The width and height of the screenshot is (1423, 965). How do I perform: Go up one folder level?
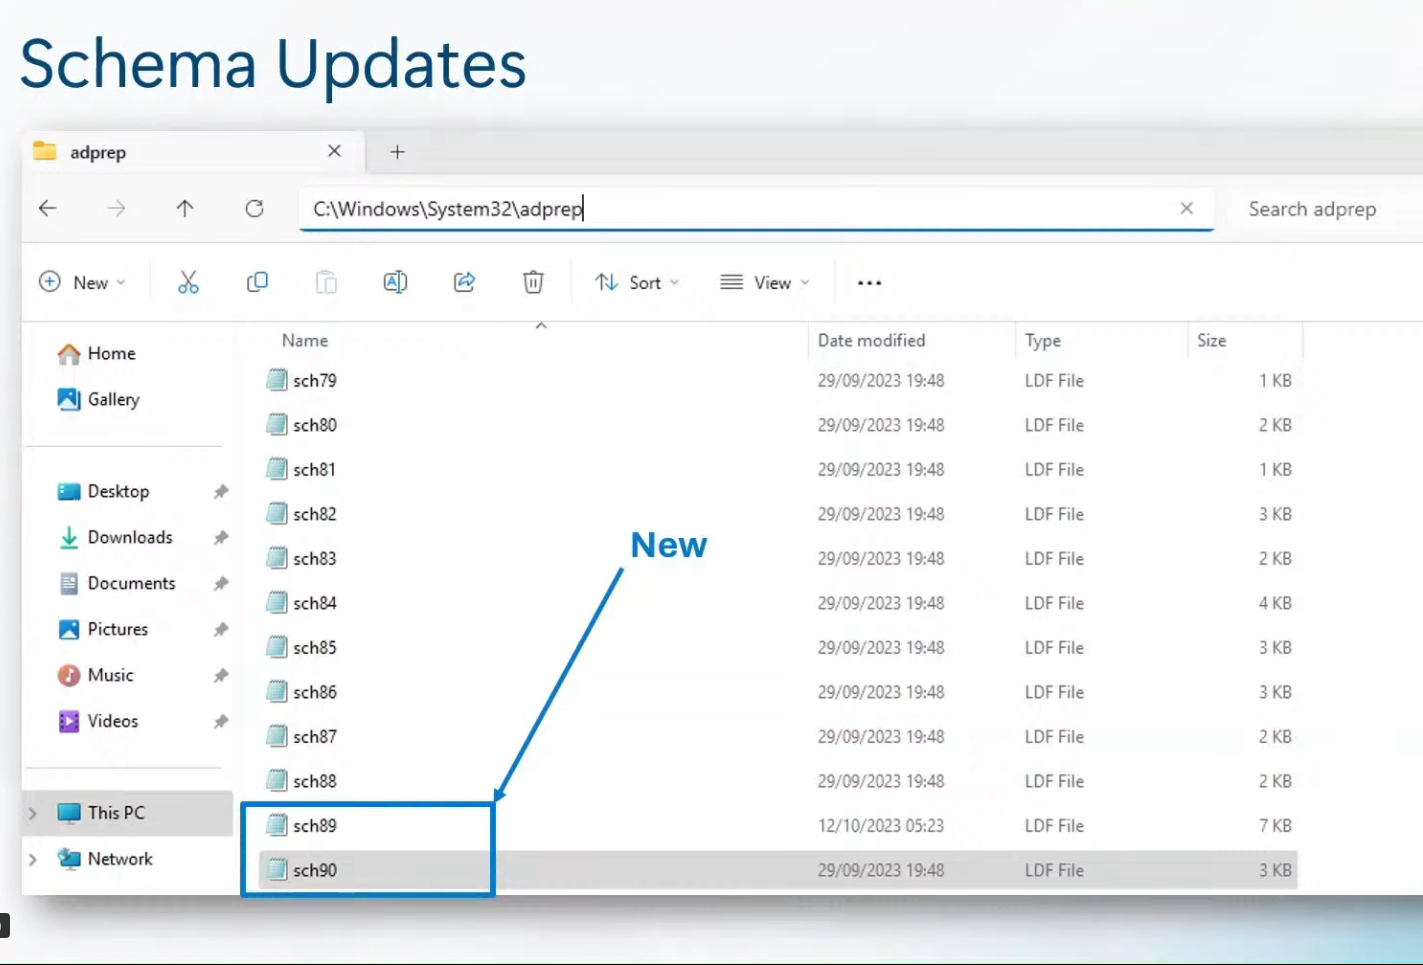[185, 208]
